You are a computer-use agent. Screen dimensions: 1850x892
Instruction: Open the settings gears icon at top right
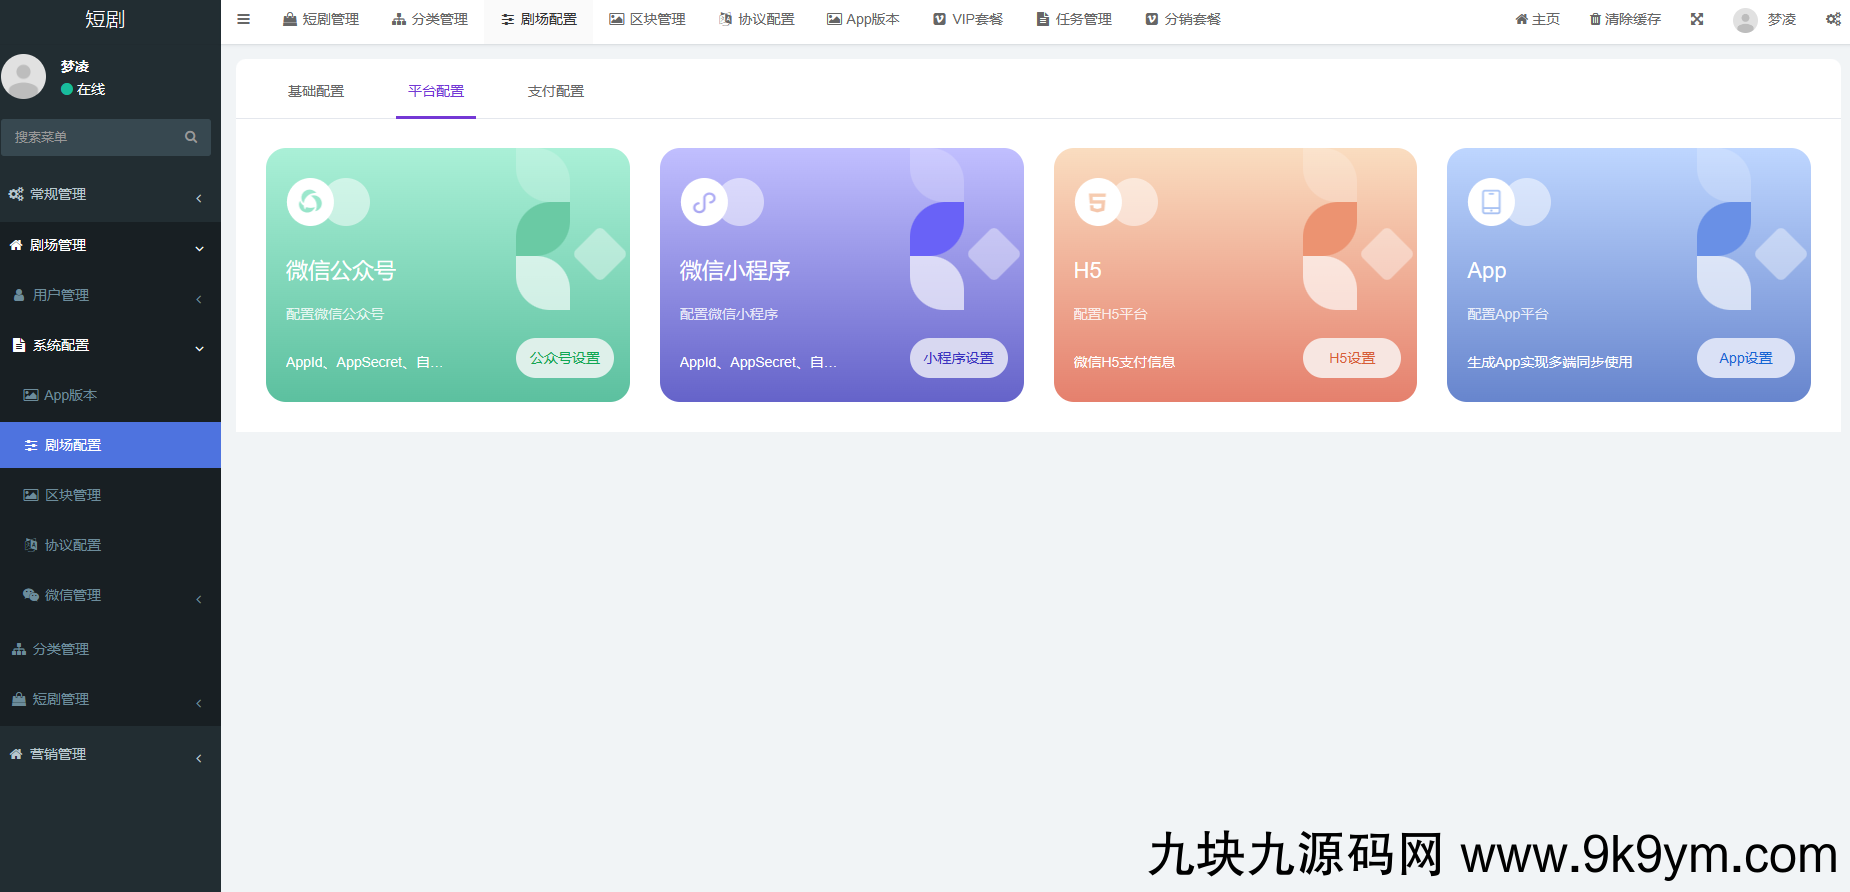(x=1833, y=19)
